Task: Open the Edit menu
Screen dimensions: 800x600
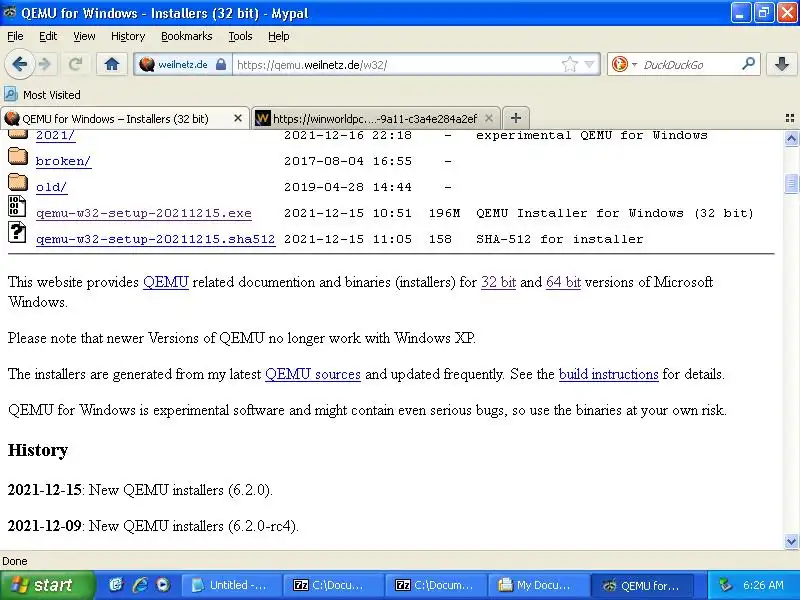Action: (48, 36)
